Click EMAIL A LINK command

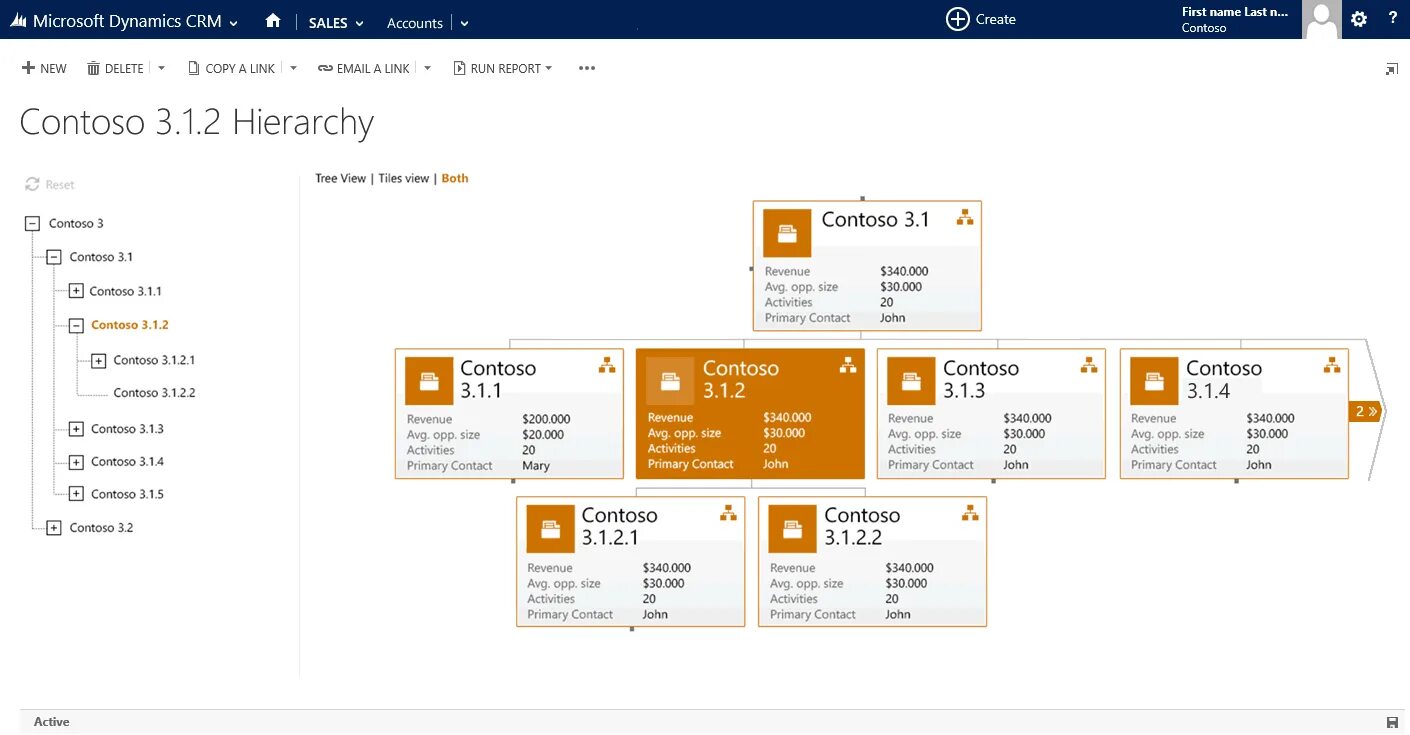coord(364,68)
